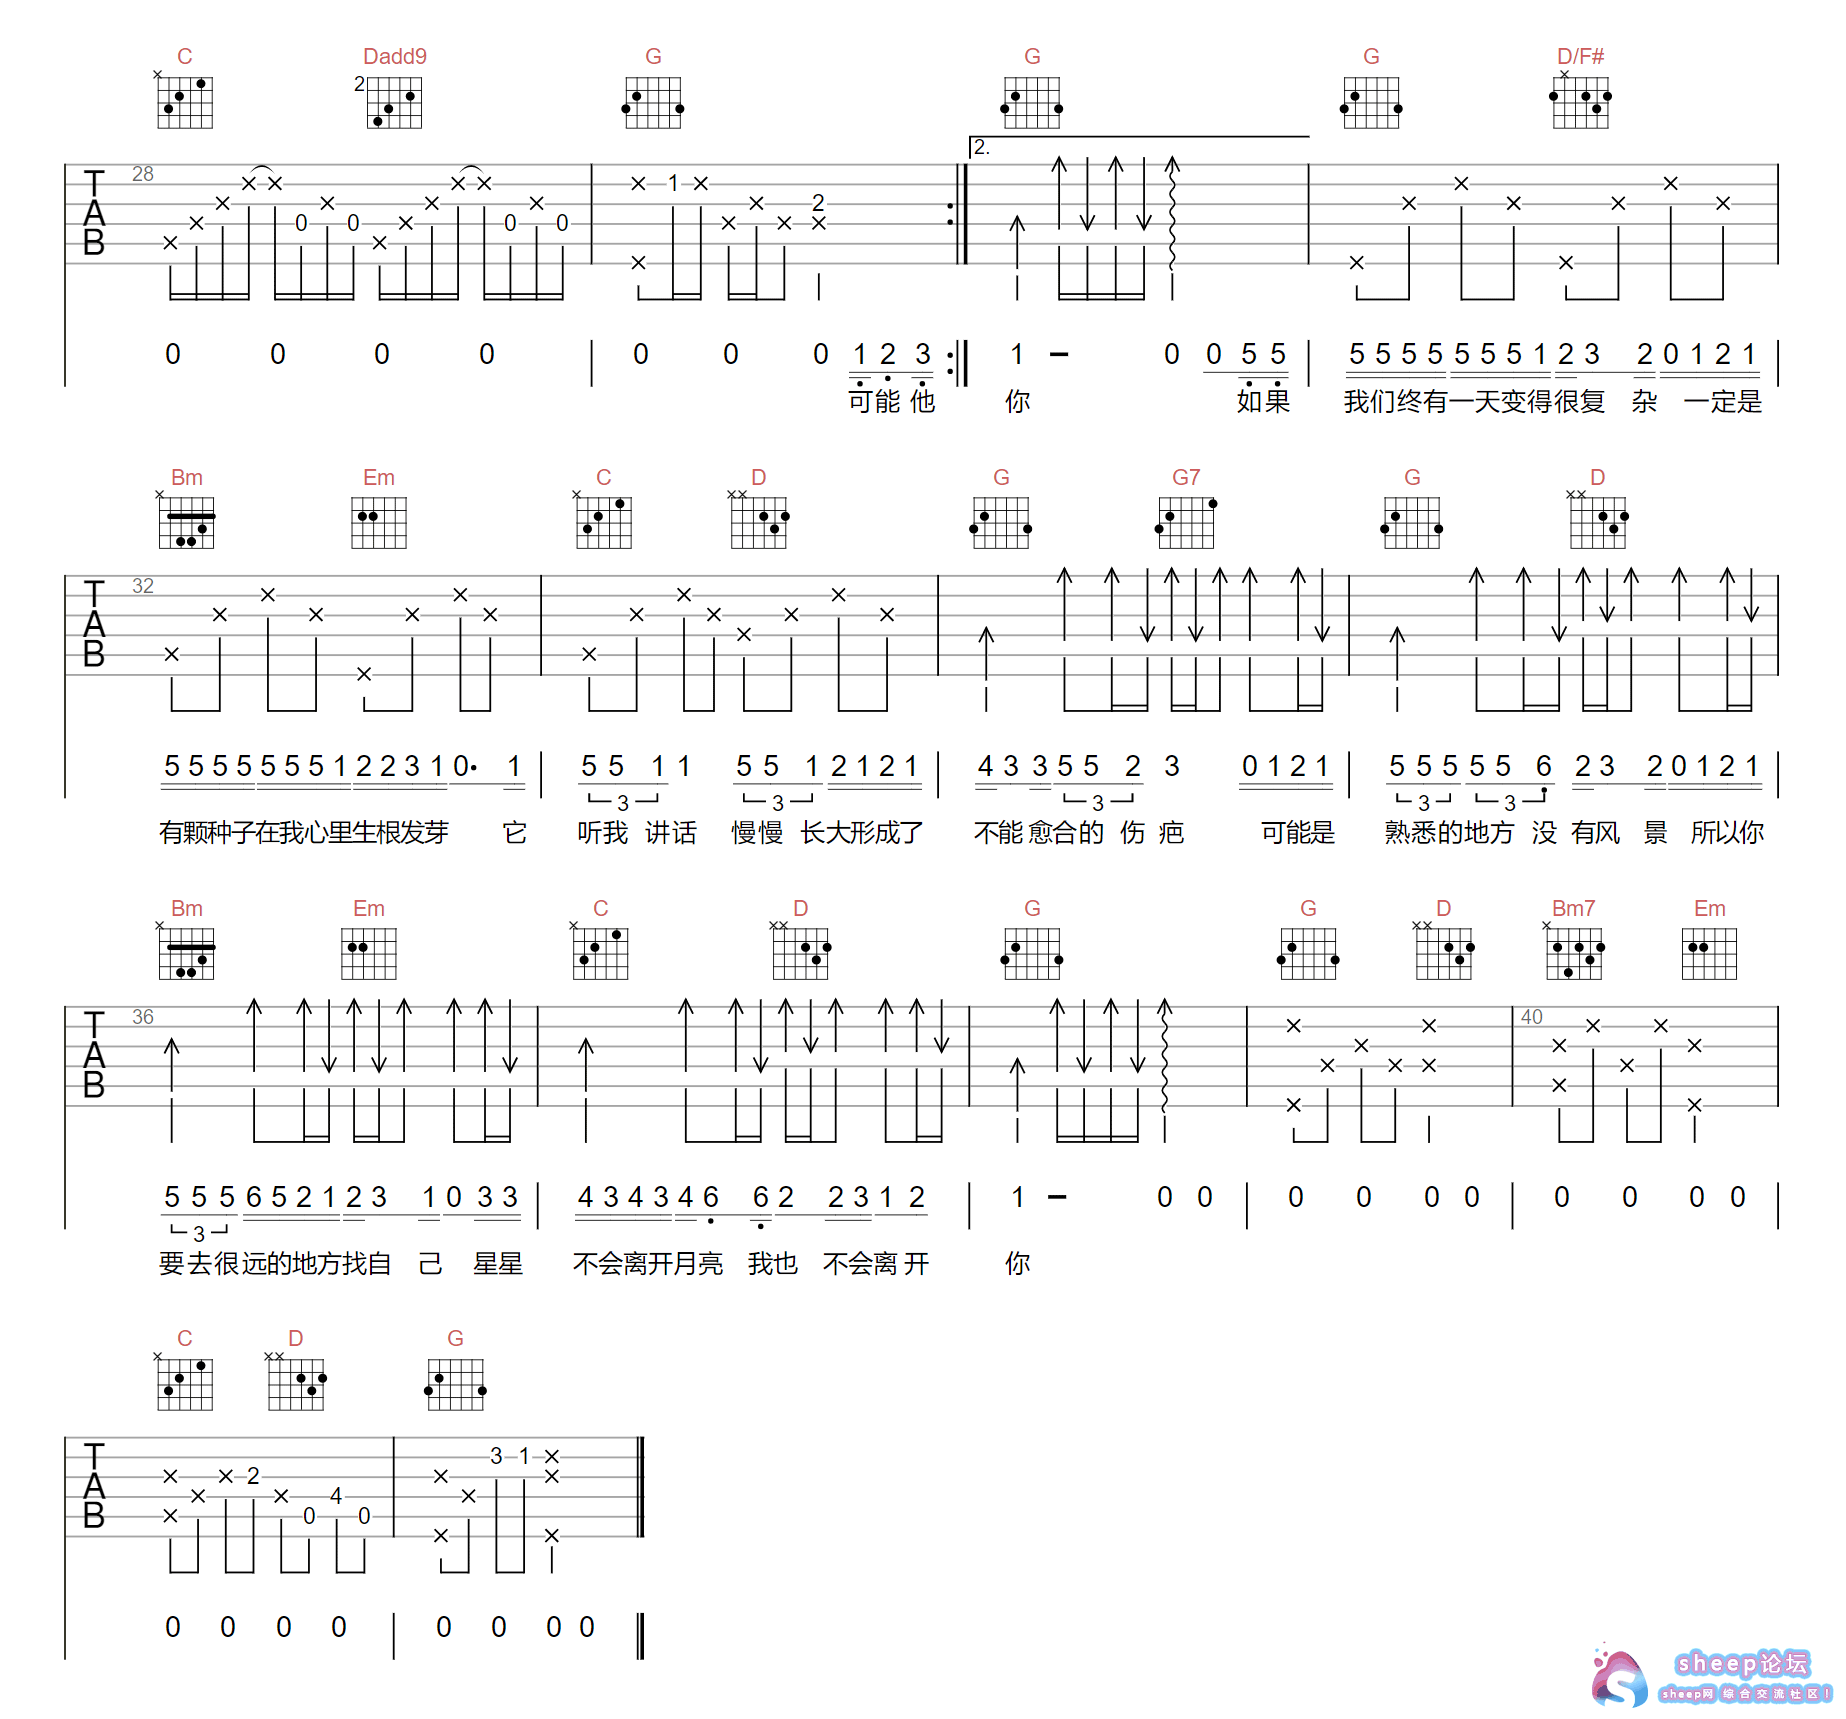Click the lyric 慢慢

click(x=757, y=833)
